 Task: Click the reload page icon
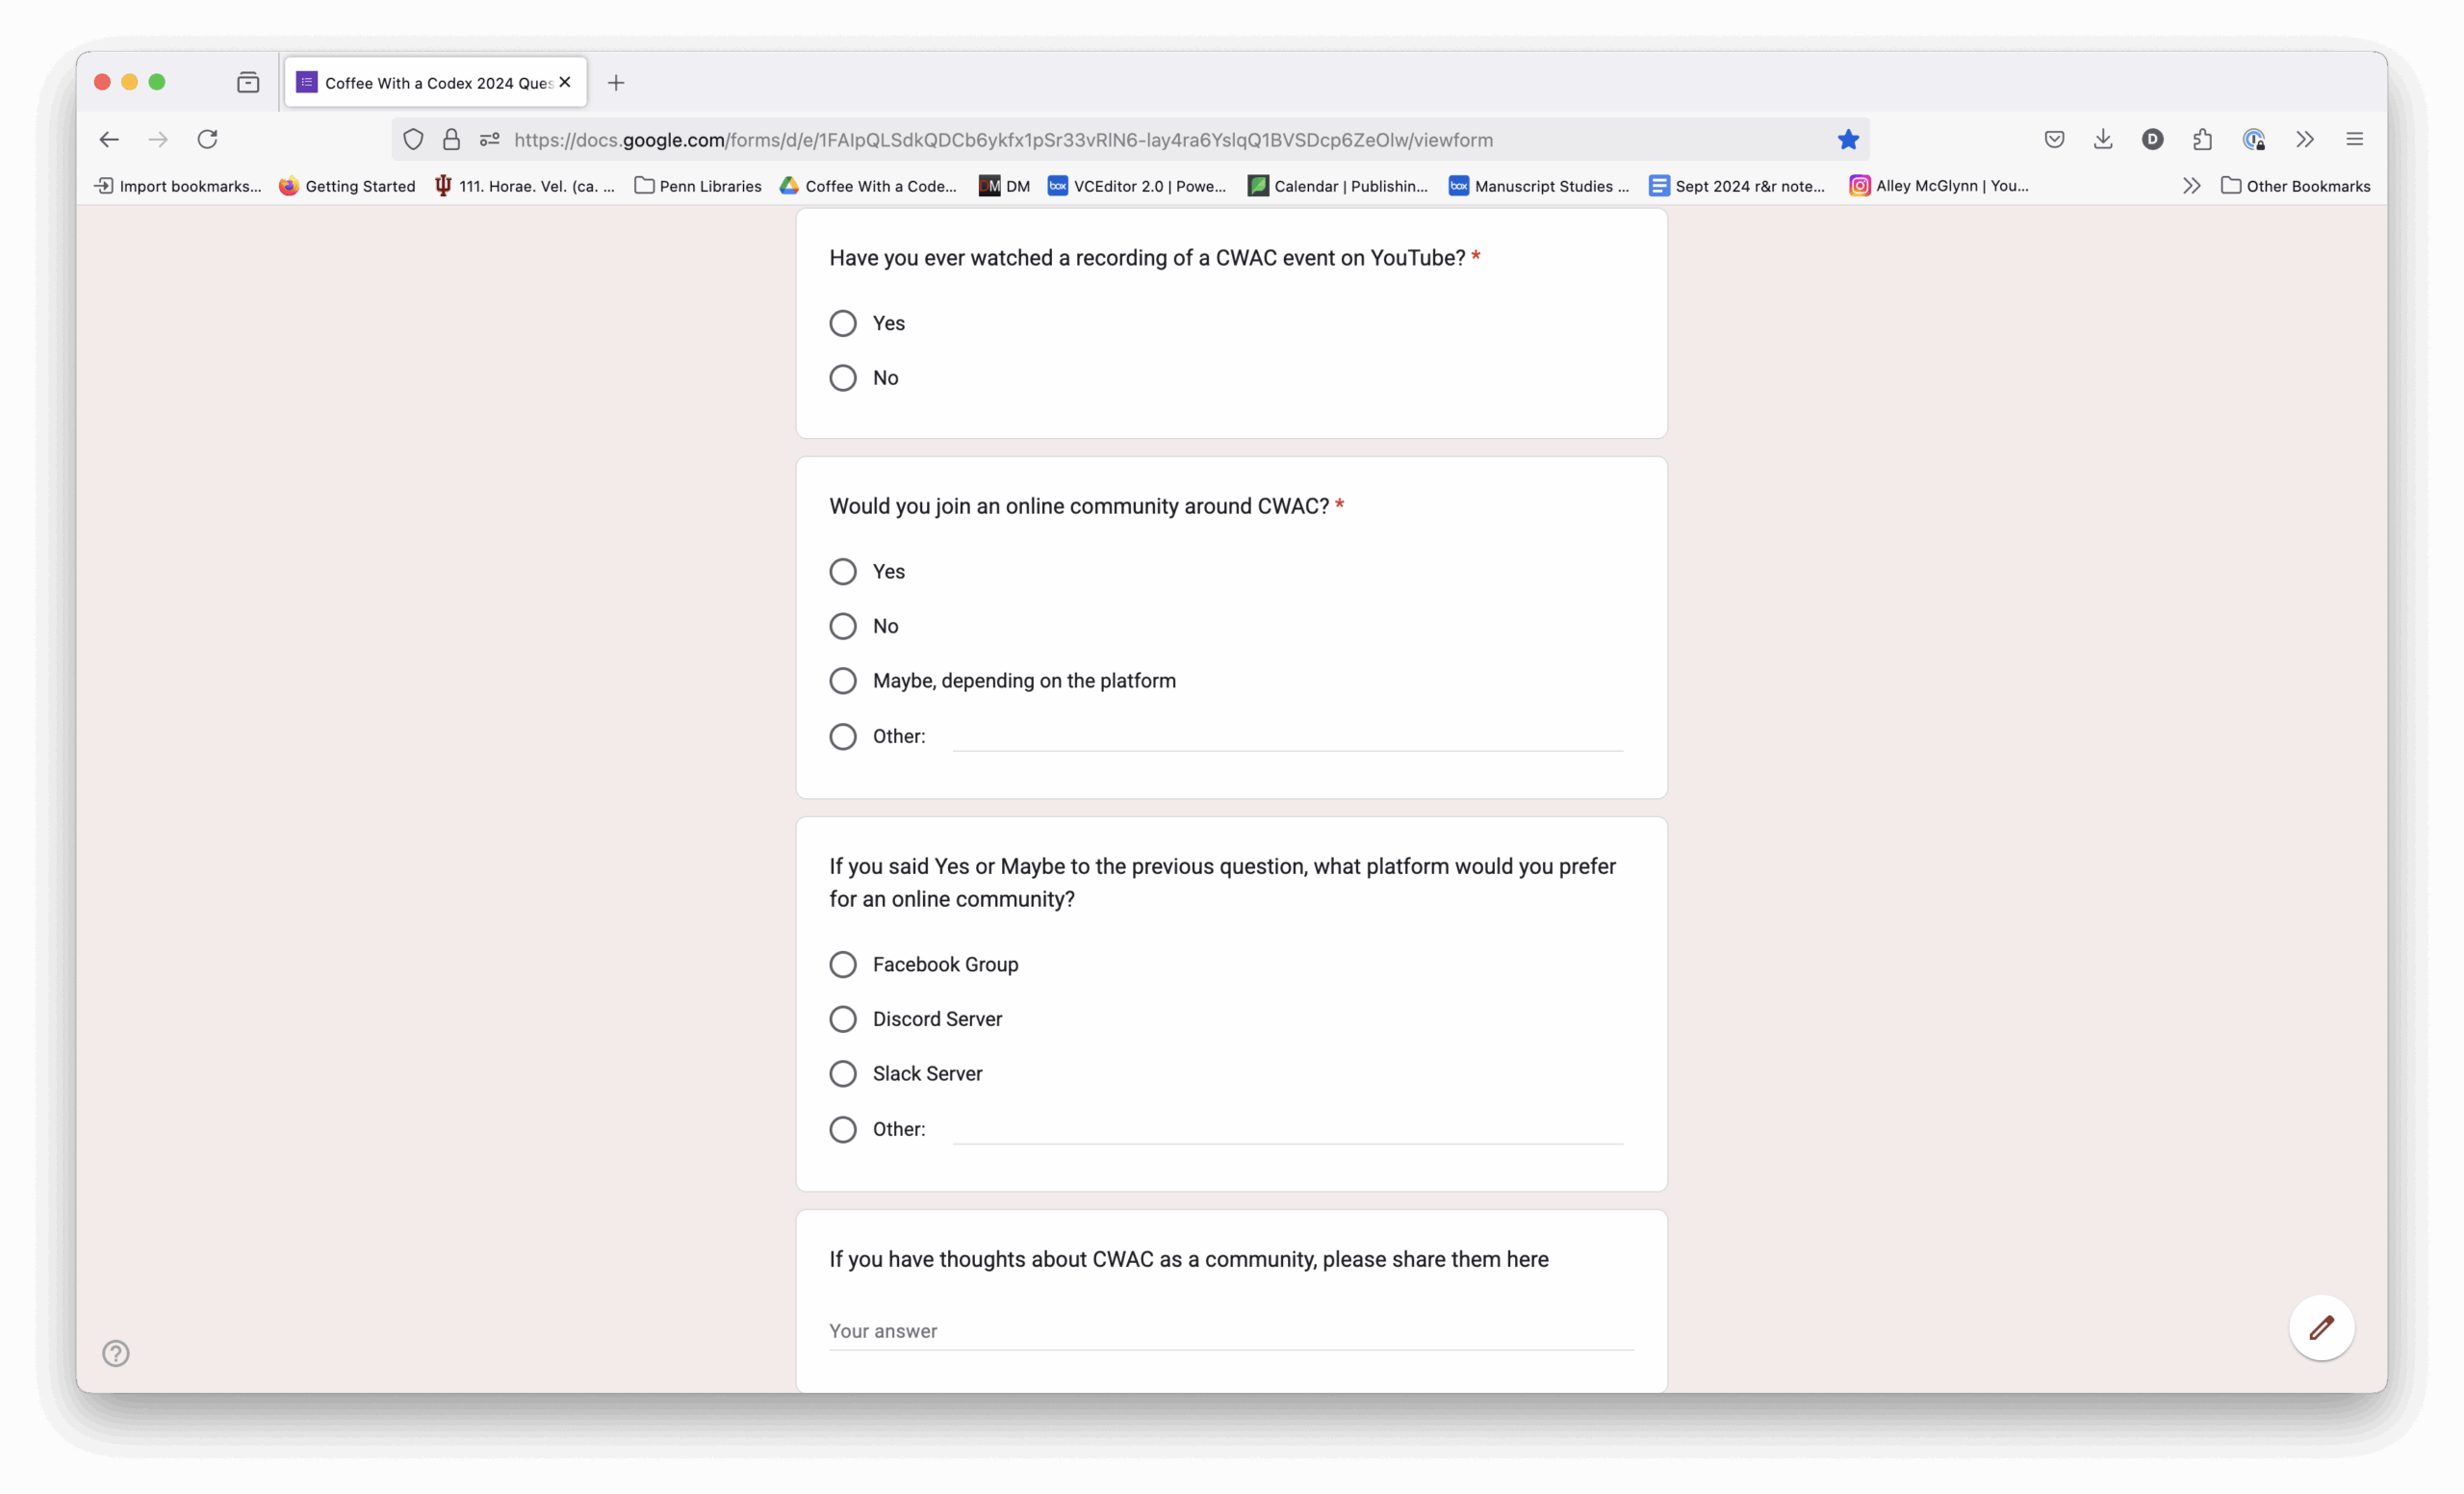coord(207,139)
